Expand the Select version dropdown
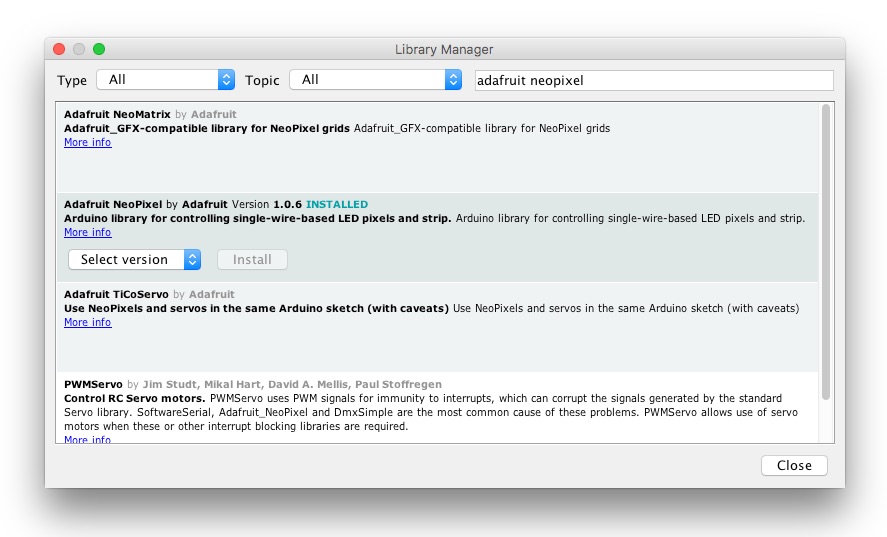The height and width of the screenshot is (537, 887). pyautogui.click(x=134, y=260)
